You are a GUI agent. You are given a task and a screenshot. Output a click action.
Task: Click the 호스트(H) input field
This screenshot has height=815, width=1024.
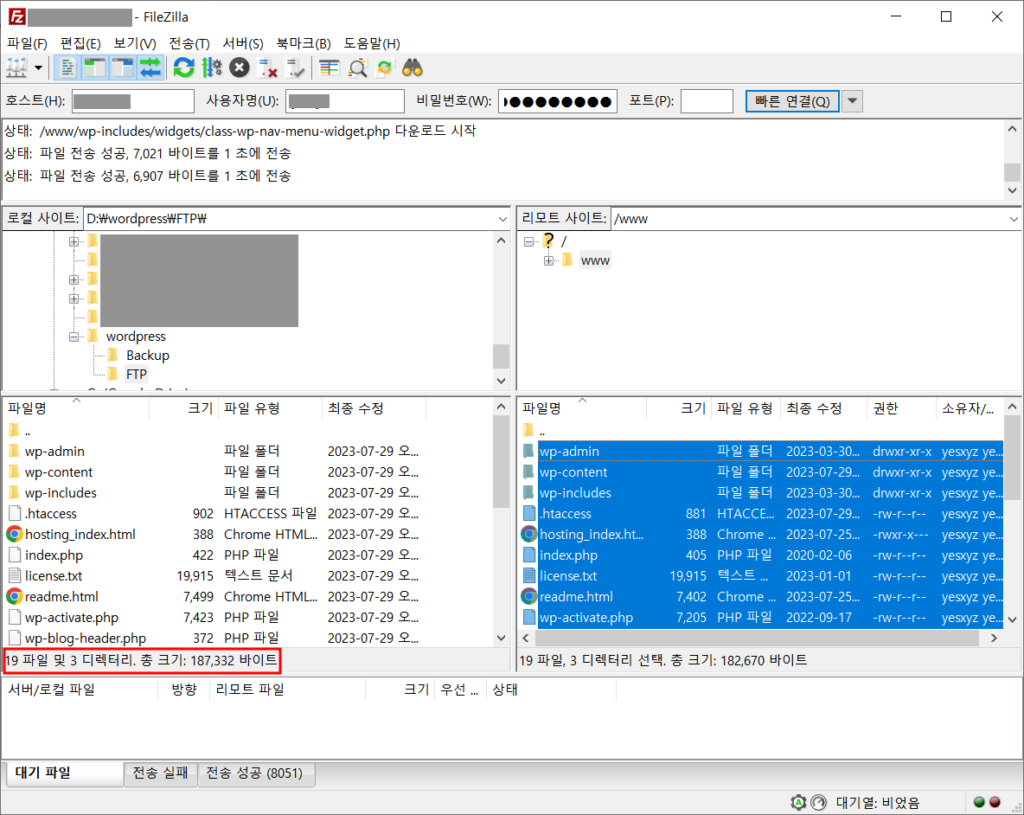(133, 101)
